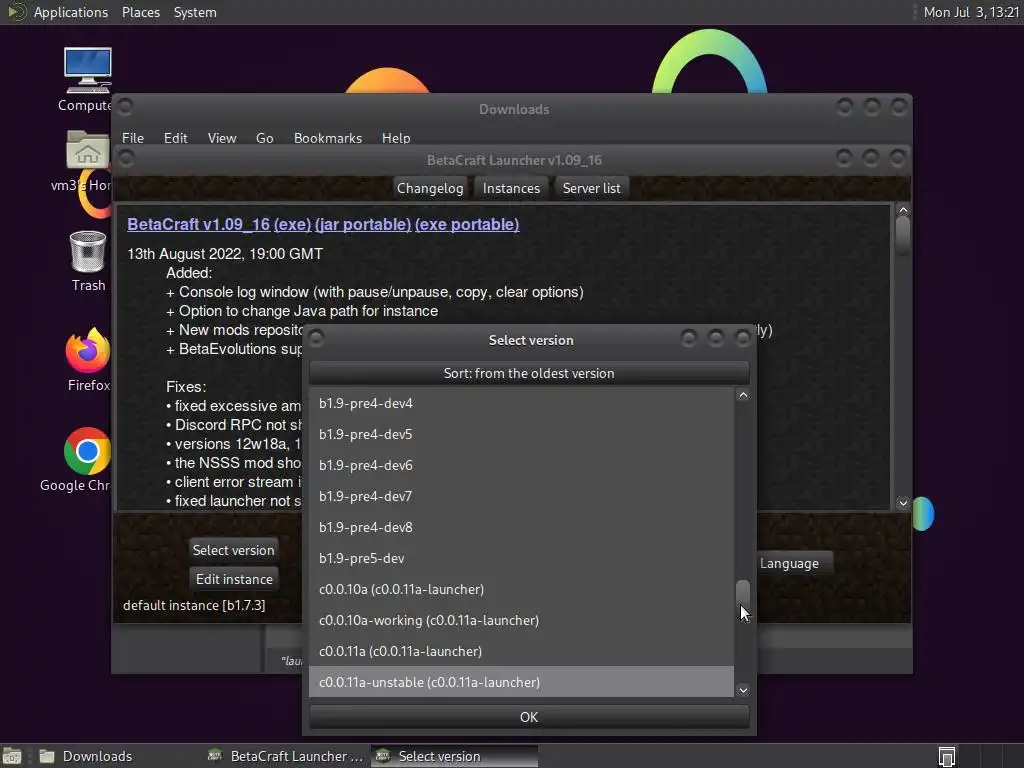Image resolution: width=1024 pixels, height=768 pixels.
Task: Open the BetaCraft v1.09_16 link
Action: [199, 224]
